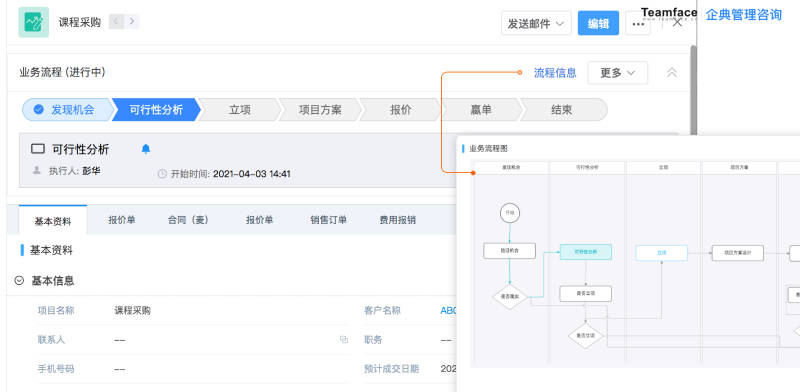Select the 可行性分析 stage step

point(156,110)
